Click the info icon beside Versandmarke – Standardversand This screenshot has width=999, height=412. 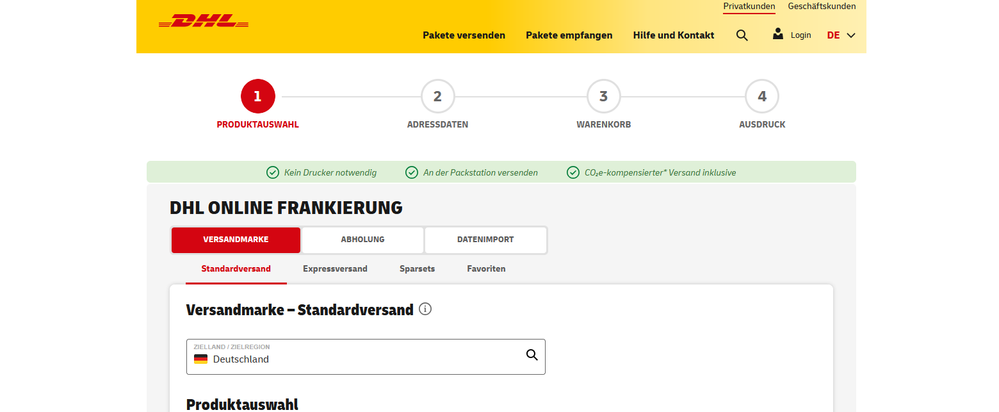pyautogui.click(x=425, y=310)
